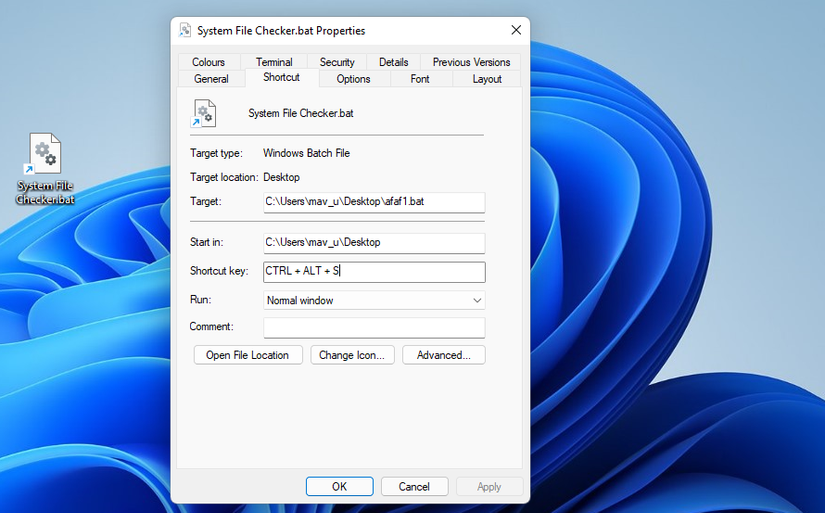Viewport: 825px width, 513px height.
Task: Open the Details tab
Action: 394,62
